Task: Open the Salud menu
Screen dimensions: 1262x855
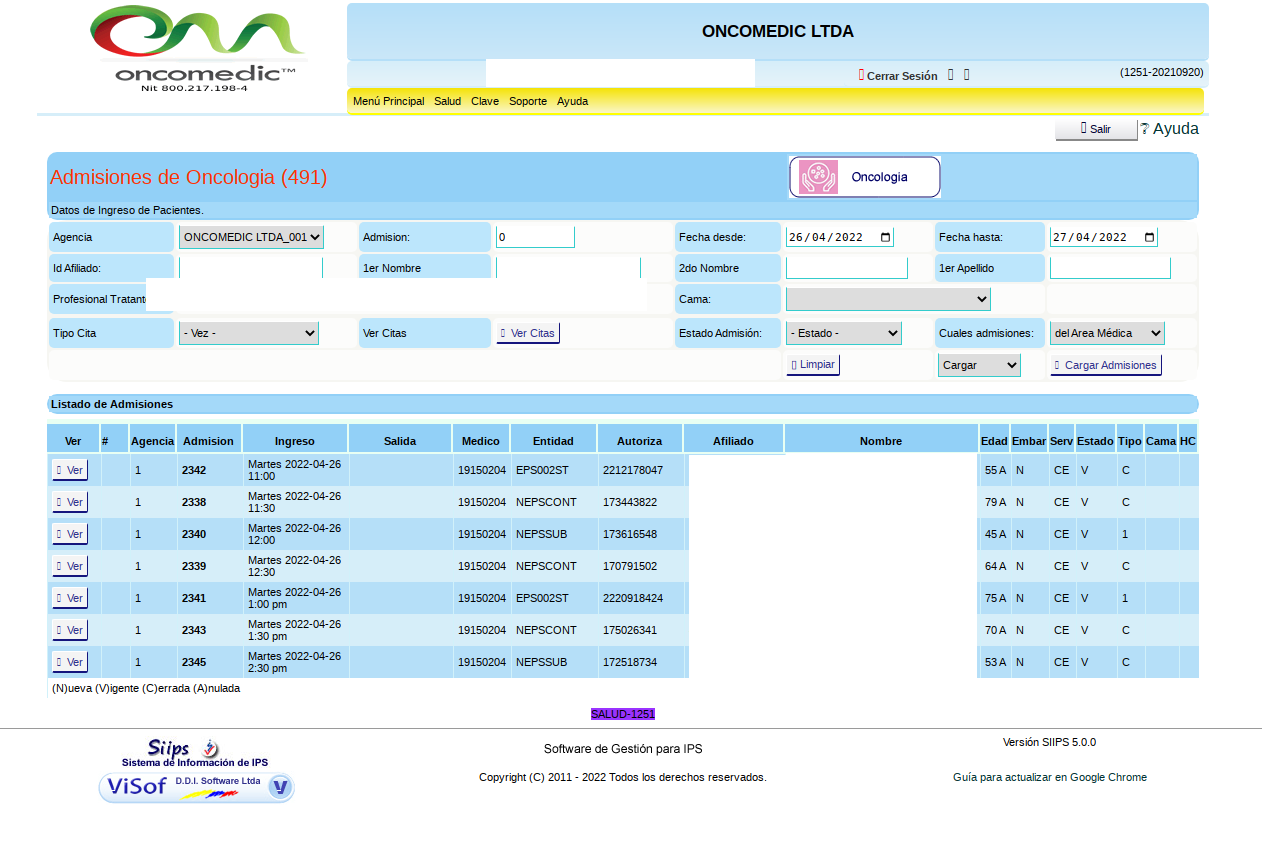Action: point(447,101)
